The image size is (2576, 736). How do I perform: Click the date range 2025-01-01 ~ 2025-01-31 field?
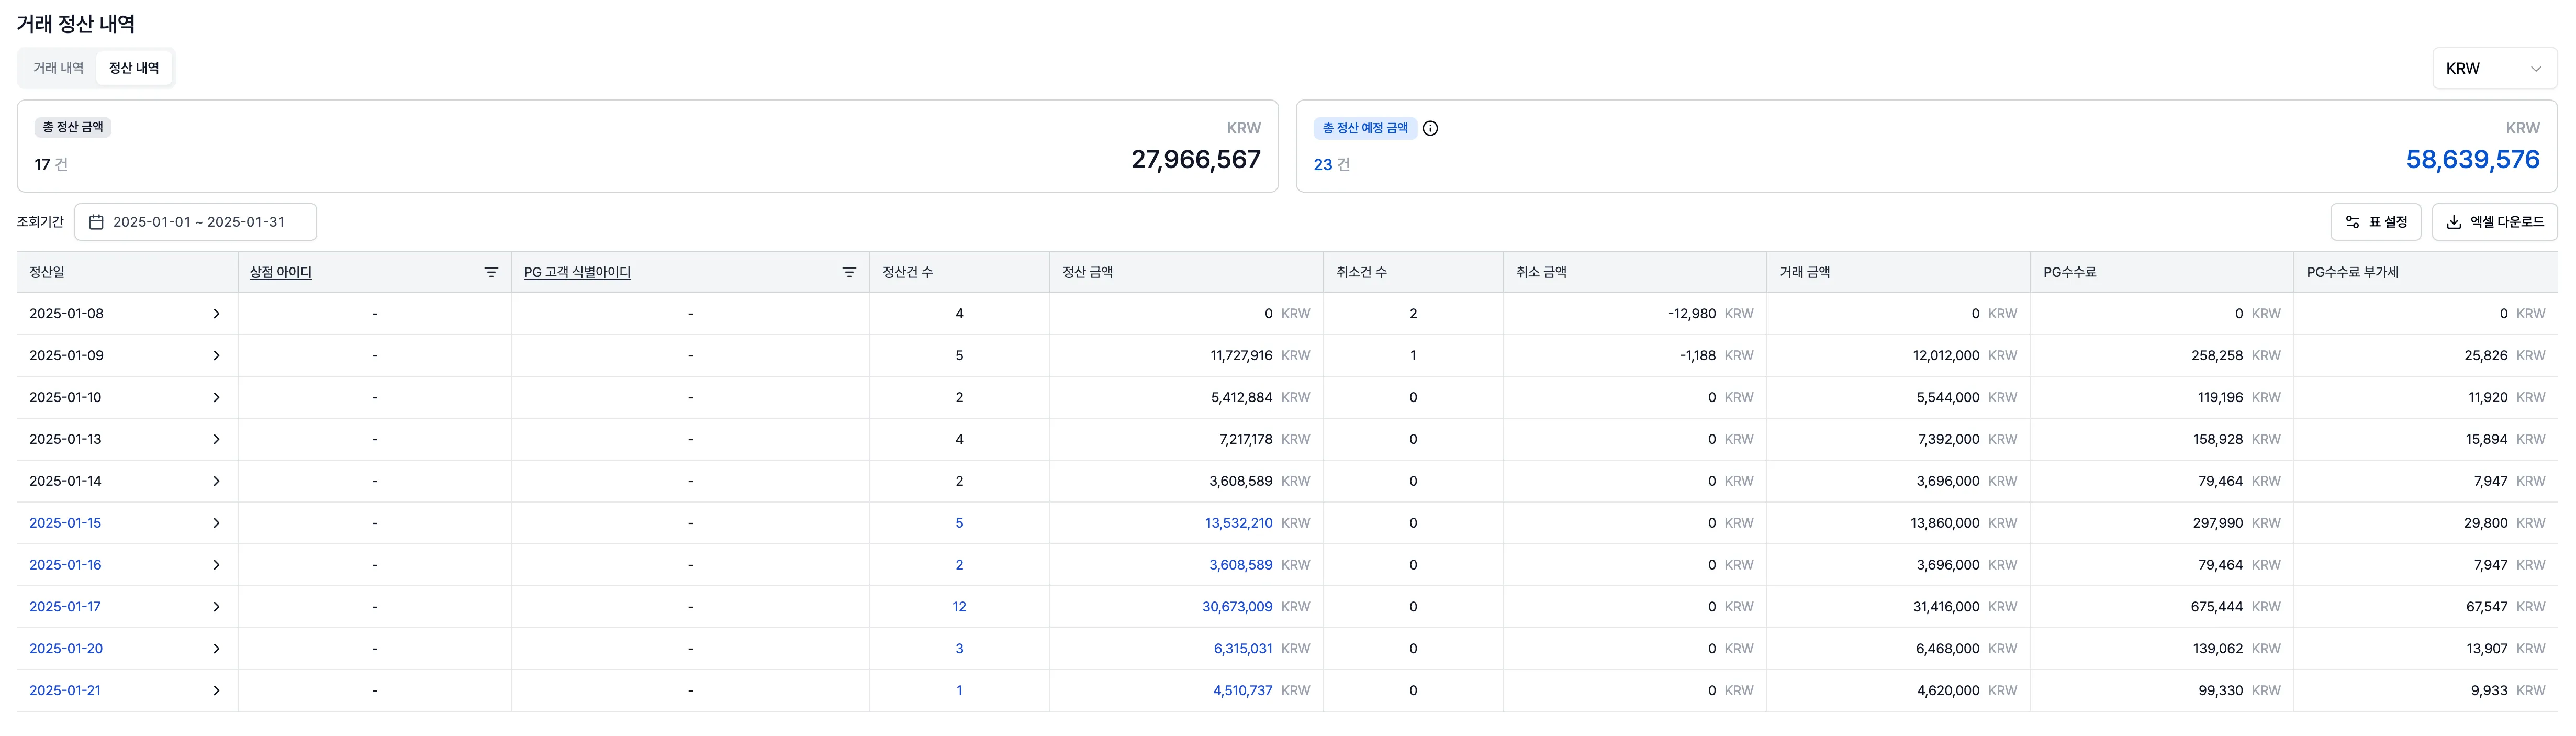[198, 222]
